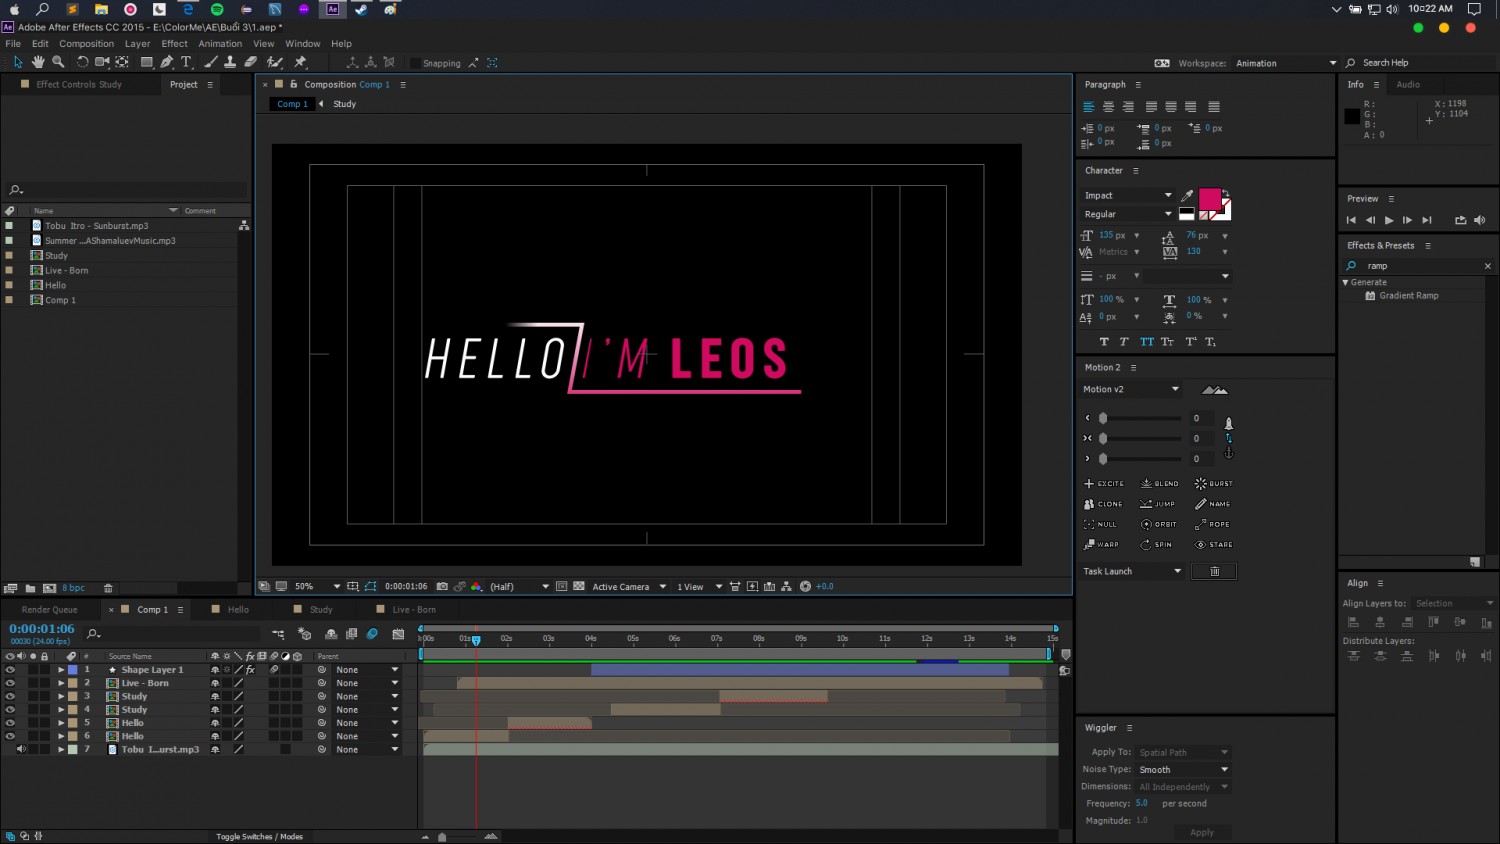
Task: Open the Wiggler Noise Type Smooth dropdown
Action: [x=1184, y=769]
